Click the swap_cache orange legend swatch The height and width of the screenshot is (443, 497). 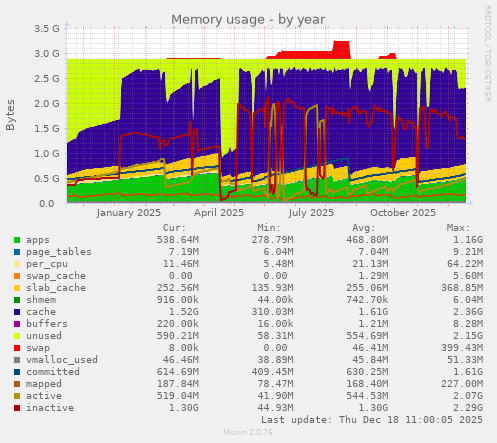(x=17, y=276)
